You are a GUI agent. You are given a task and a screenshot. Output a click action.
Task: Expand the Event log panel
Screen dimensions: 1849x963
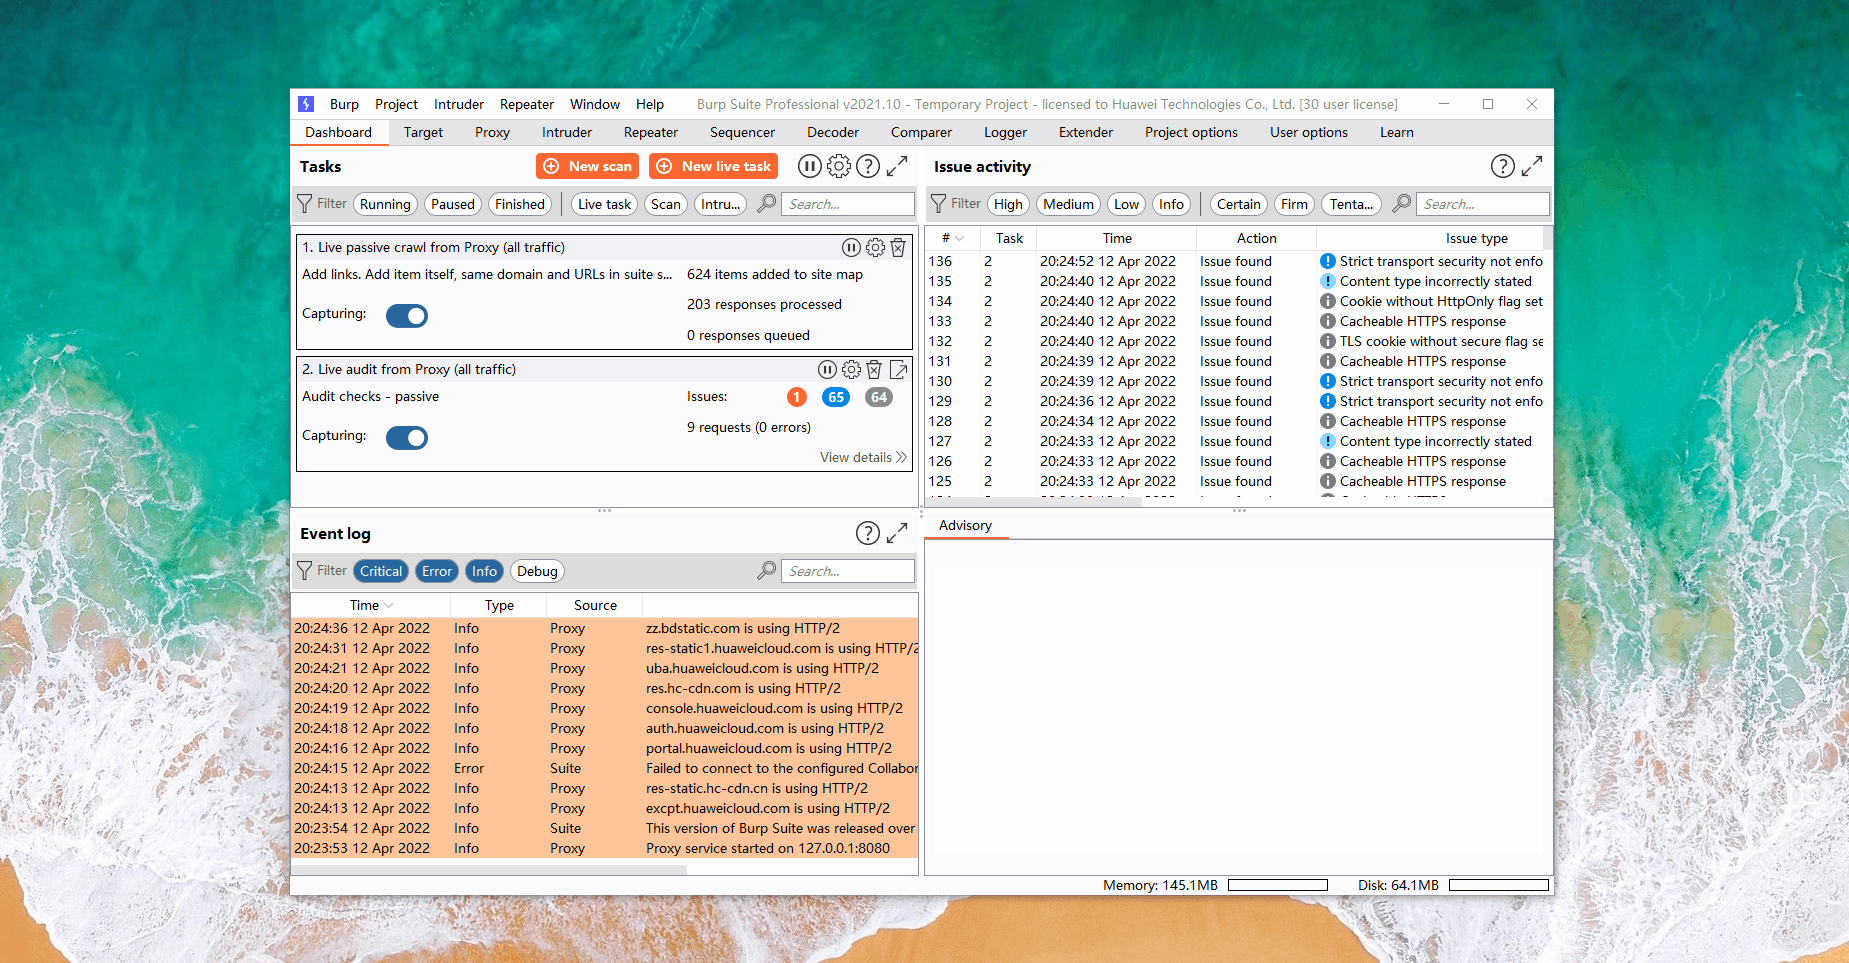pyautogui.click(x=897, y=533)
